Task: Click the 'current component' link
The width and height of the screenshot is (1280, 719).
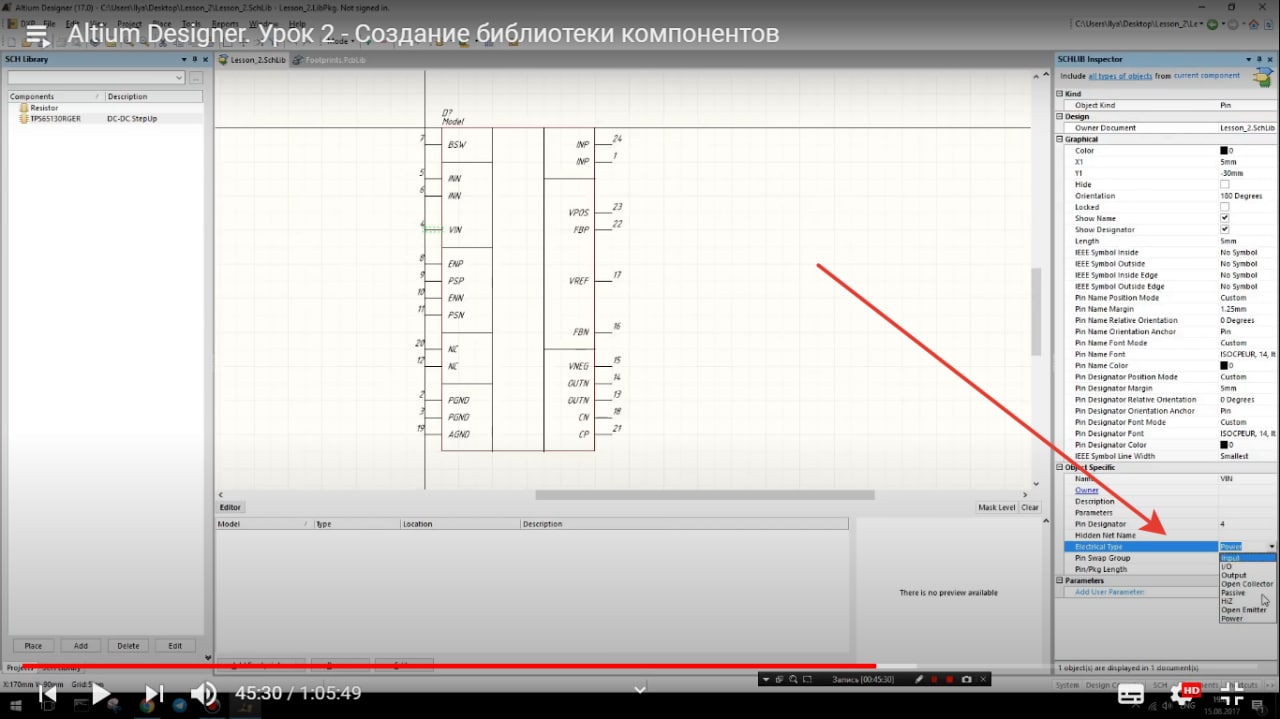Action: pos(1207,76)
